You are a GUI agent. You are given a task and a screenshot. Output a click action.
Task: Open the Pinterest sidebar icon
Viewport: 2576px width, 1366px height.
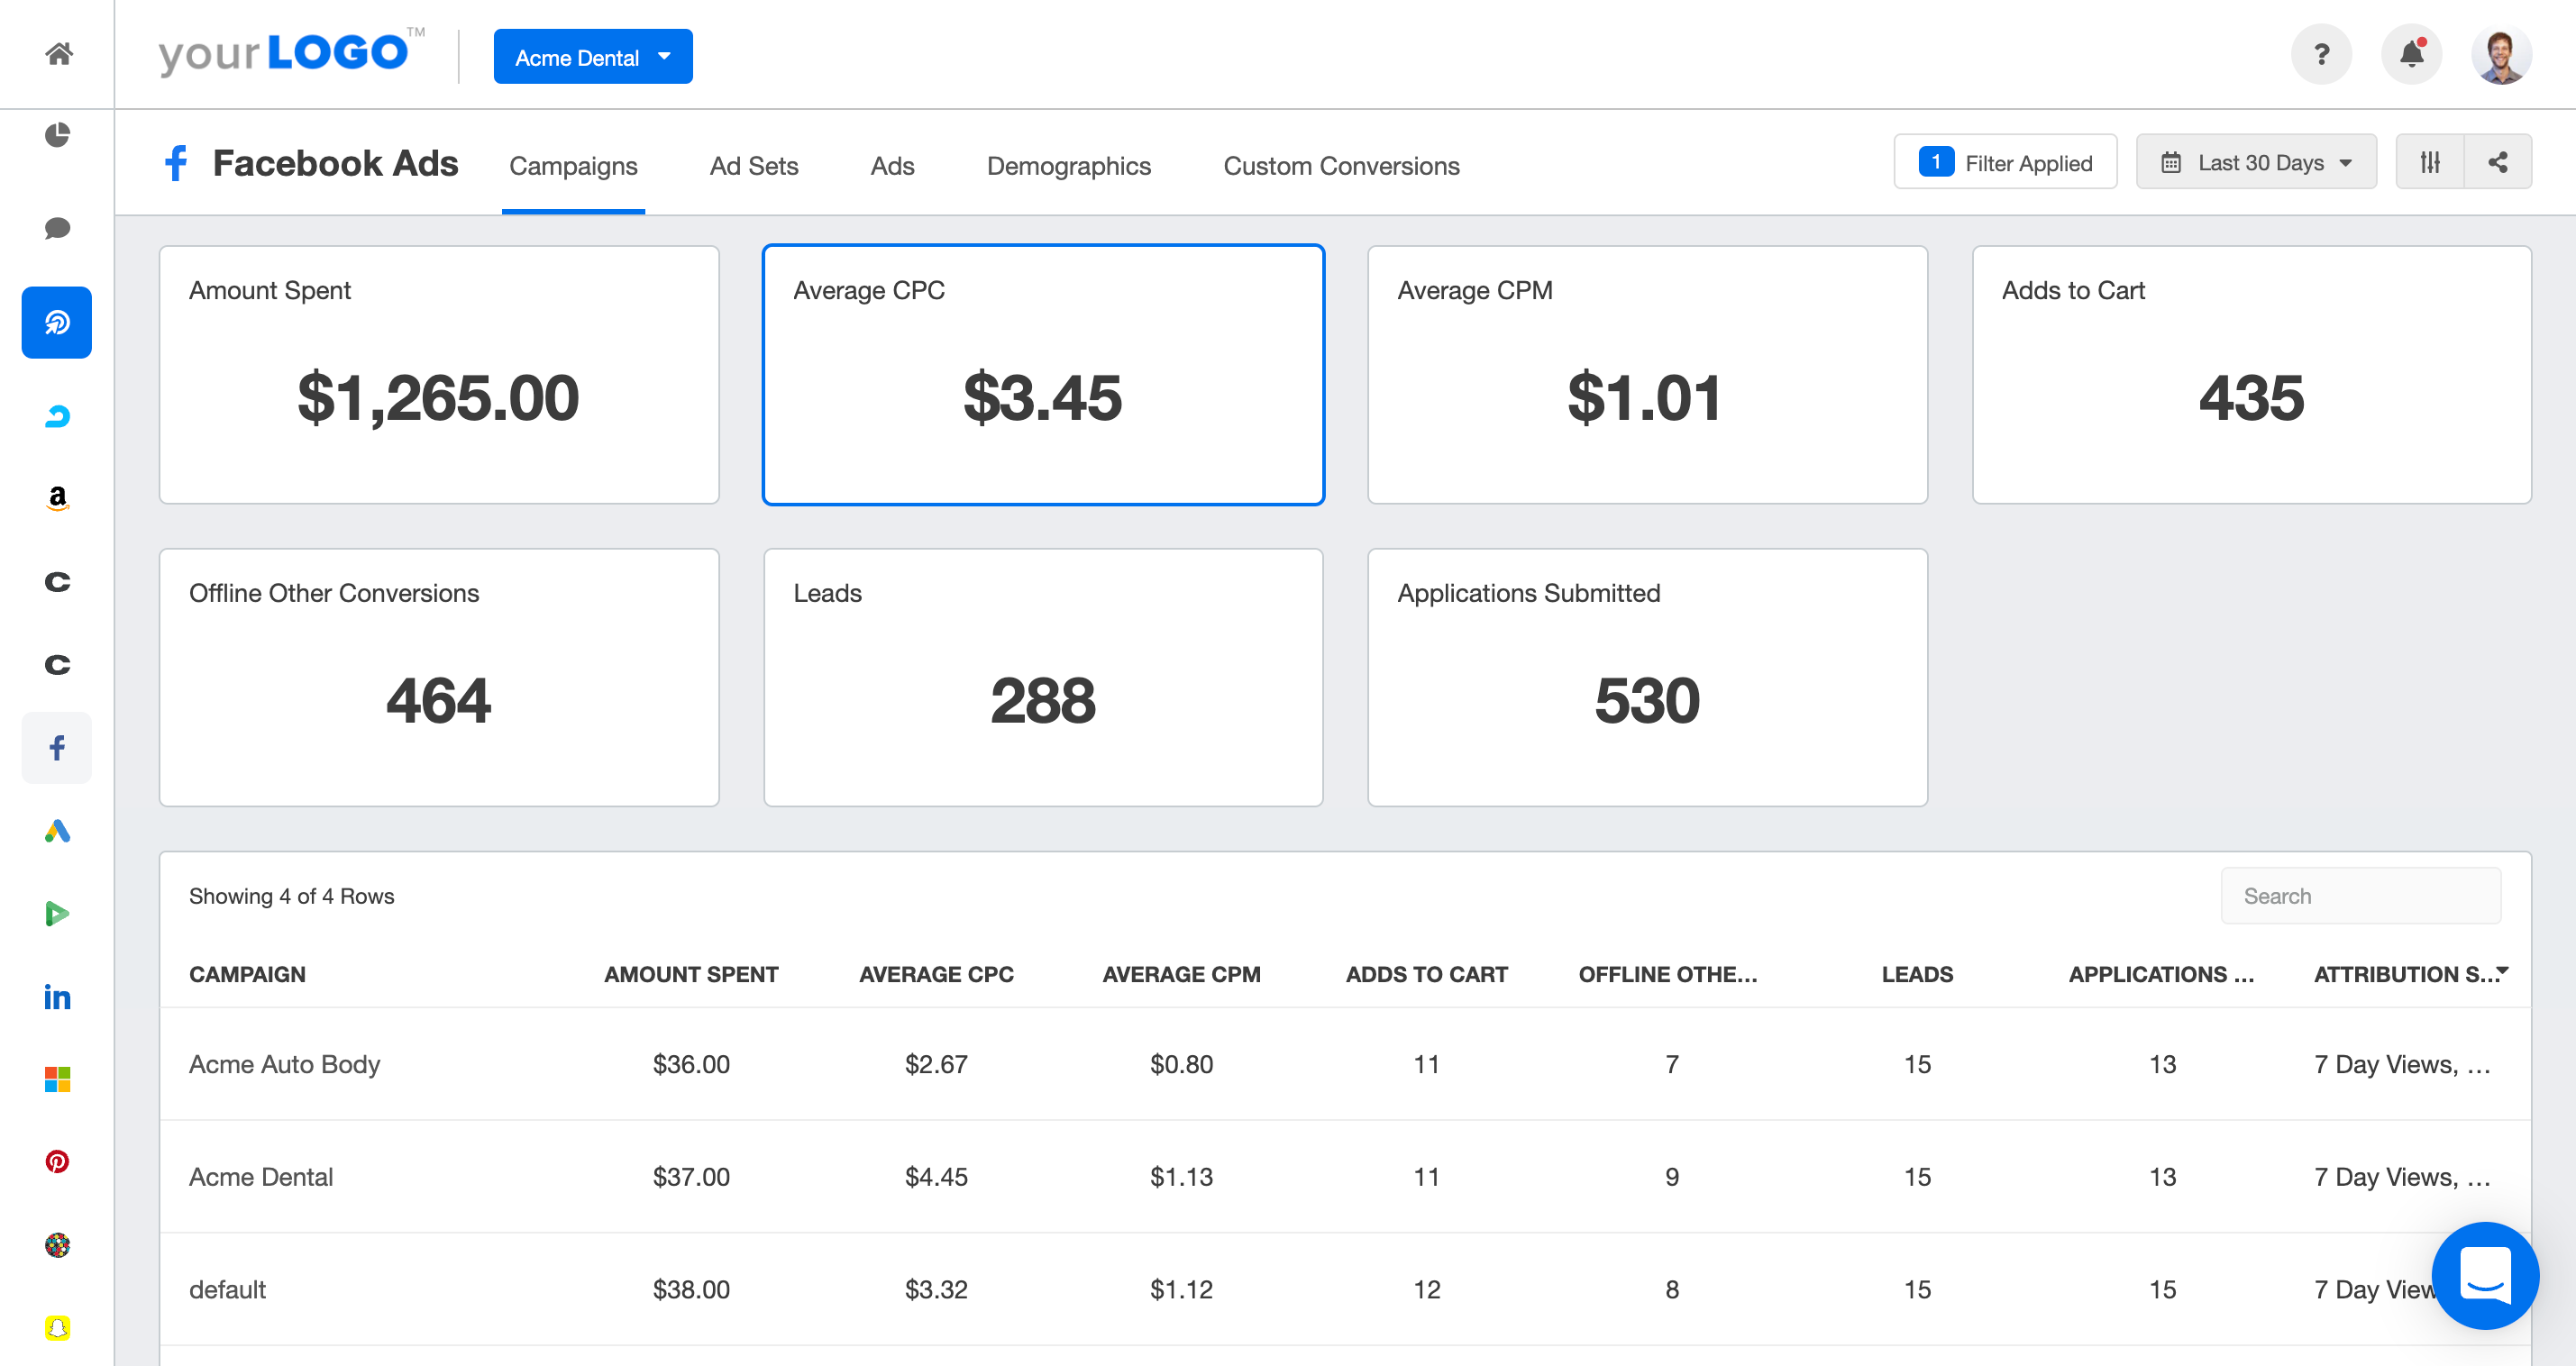[x=57, y=1161]
